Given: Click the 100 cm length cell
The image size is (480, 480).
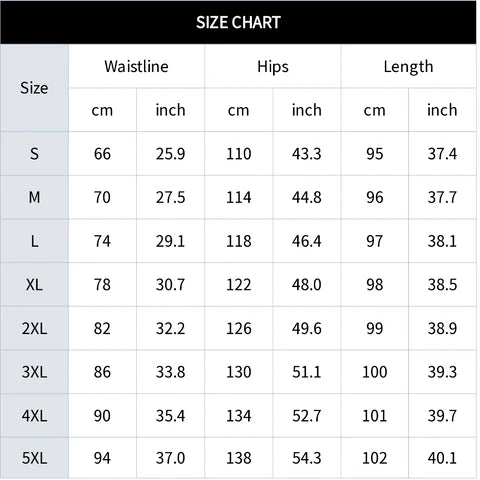Looking at the screenshot, I should [x=375, y=372].
